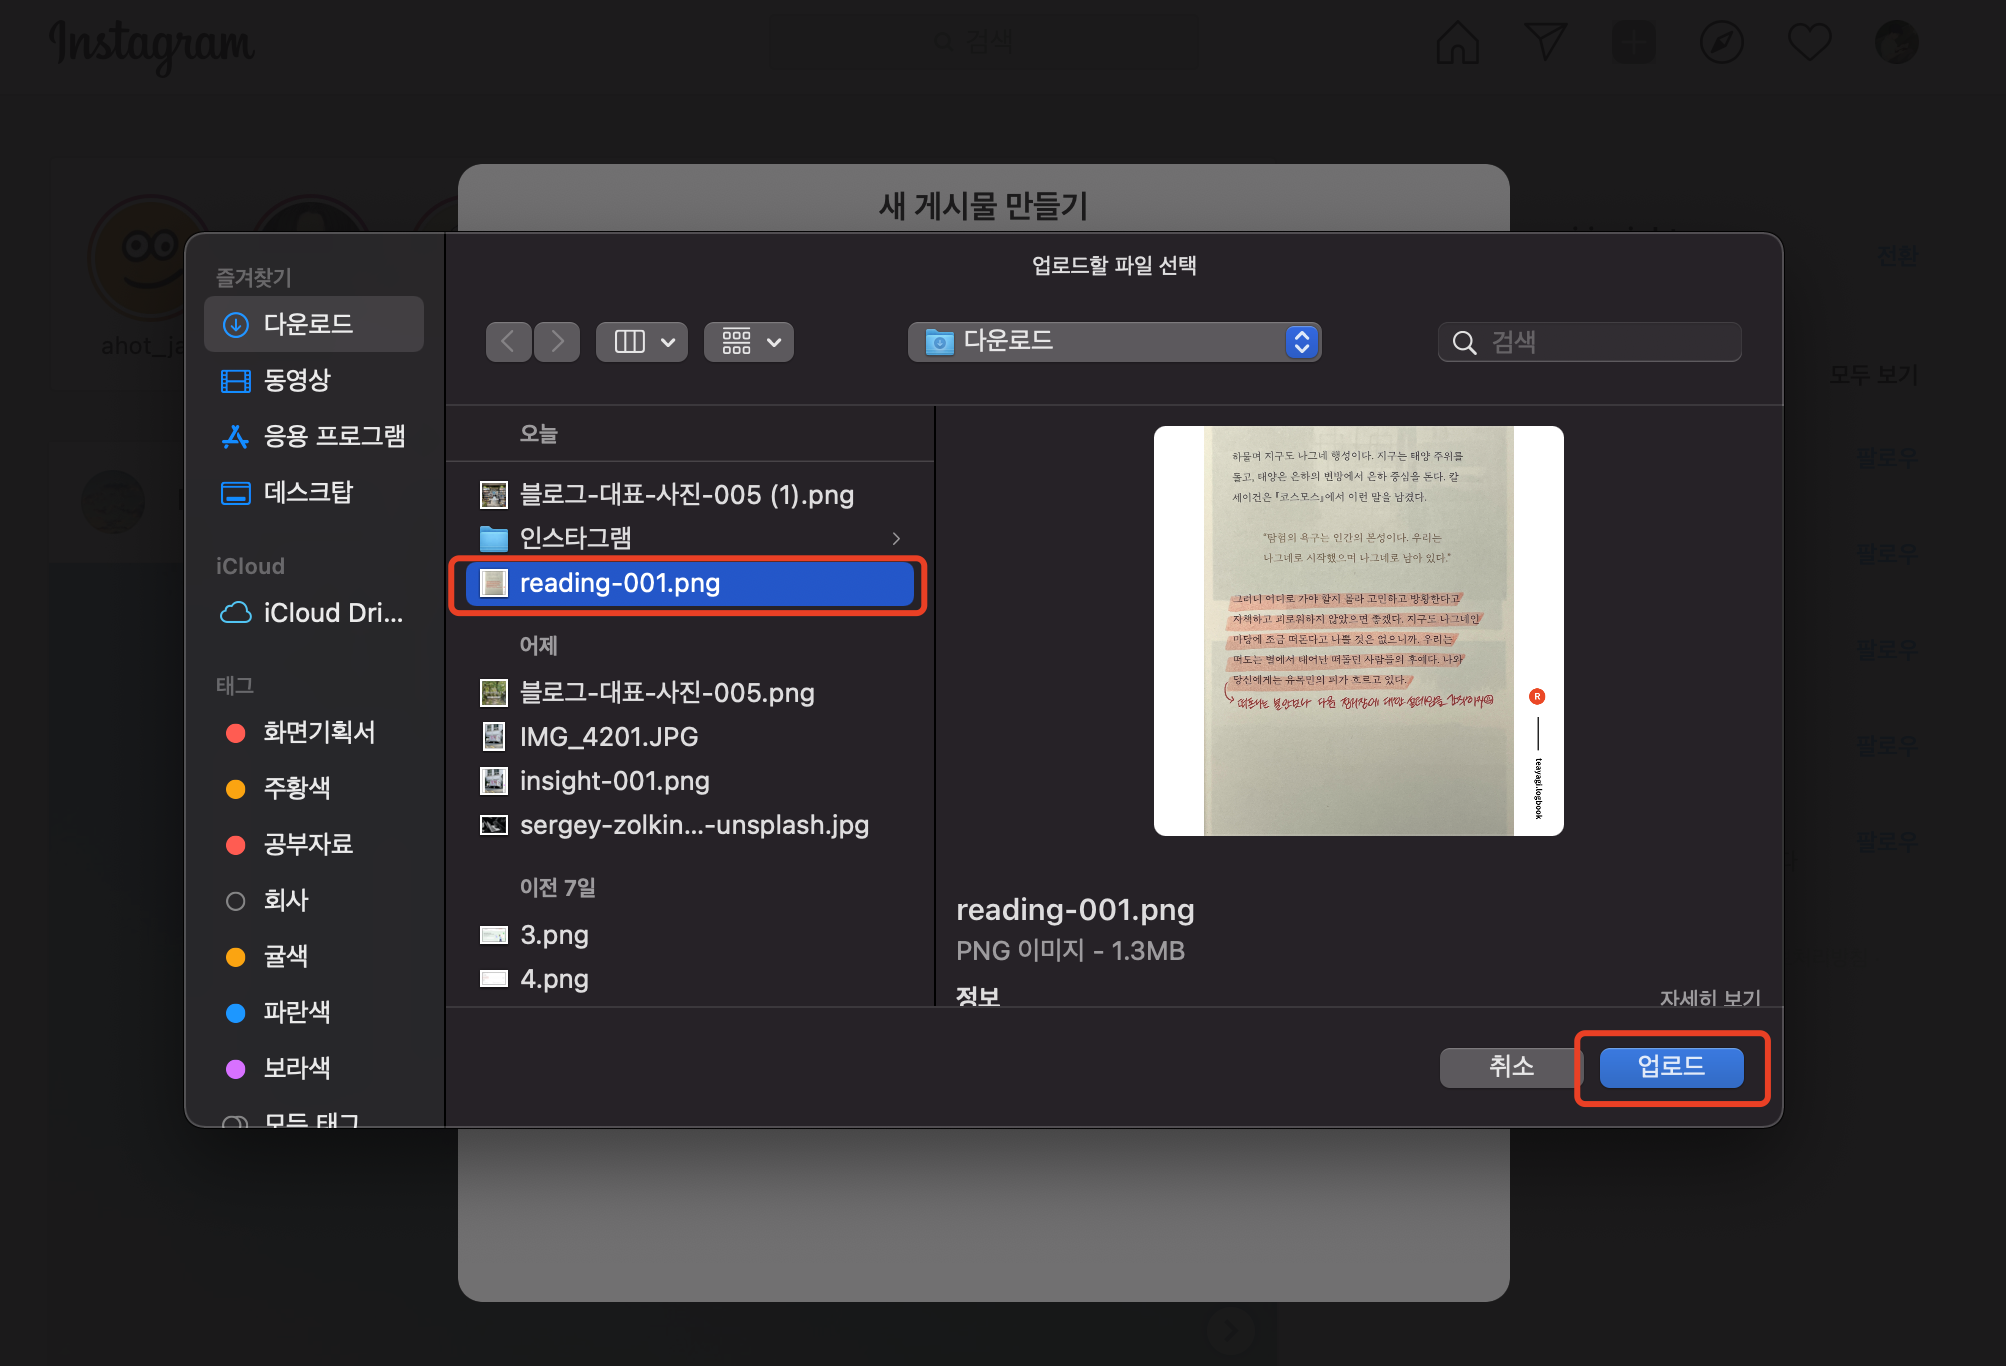This screenshot has width=2006, height=1366.
Task: Choose the 회사 tag
Action: tap(314, 900)
